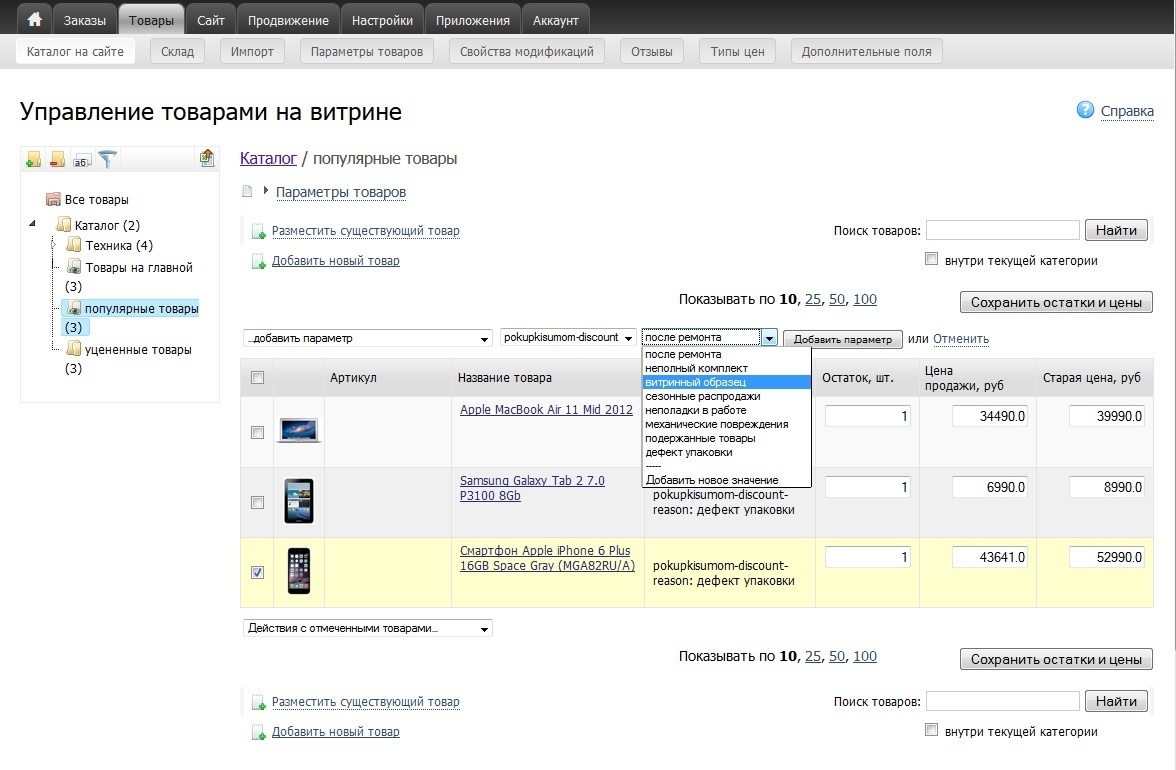Switch to the 'Типы цен' sub-tab

(737, 51)
